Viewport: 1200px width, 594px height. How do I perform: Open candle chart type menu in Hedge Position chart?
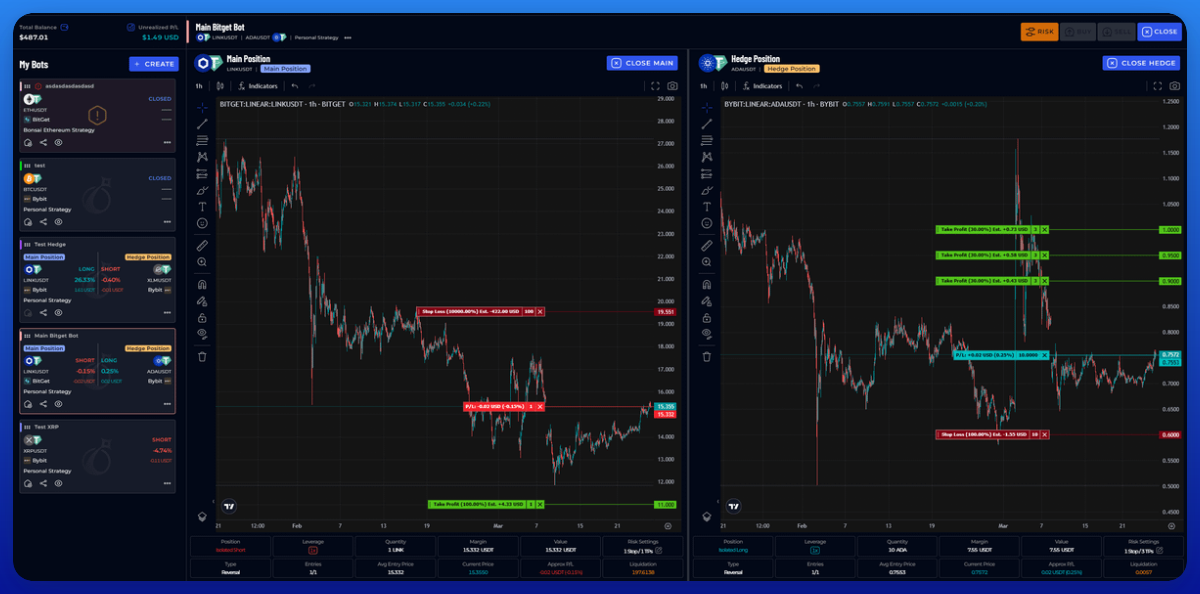pos(725,86)
